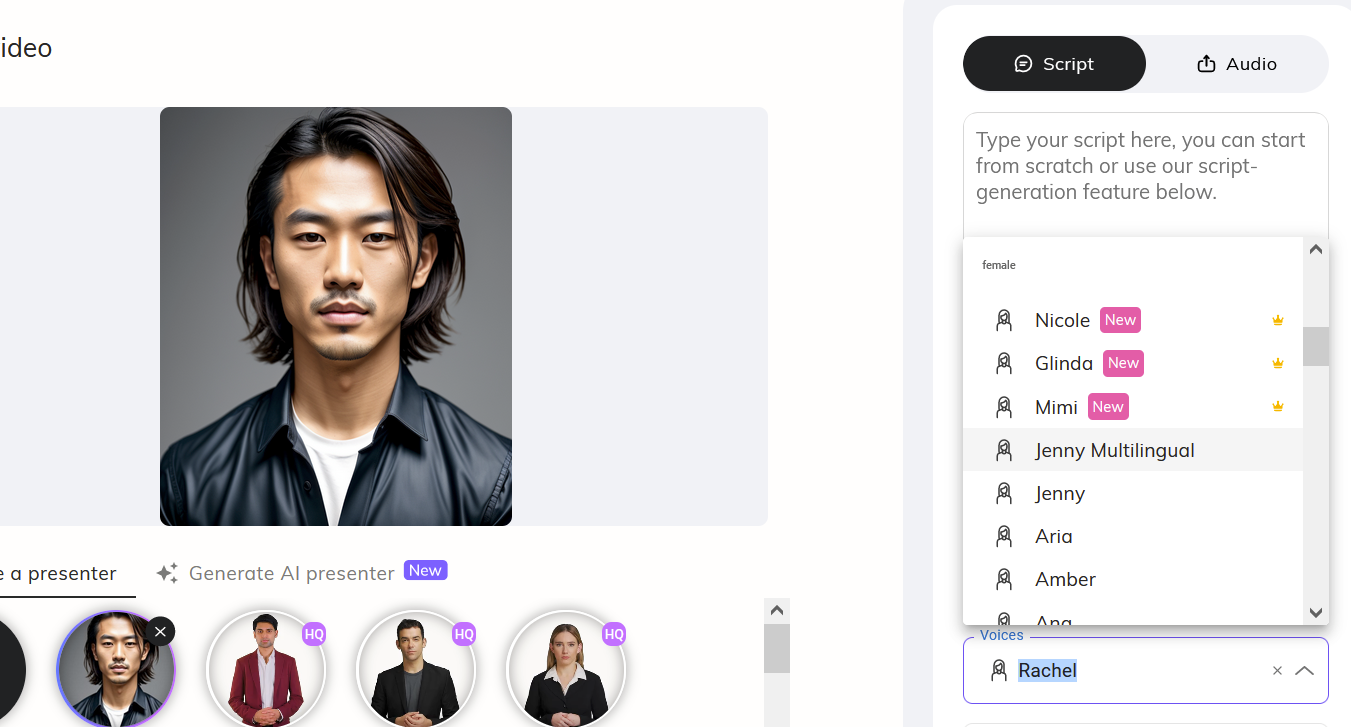Click the voice list scrollbar thumb
This screenshot has width=1351, height=727.
click(1316, 346)
